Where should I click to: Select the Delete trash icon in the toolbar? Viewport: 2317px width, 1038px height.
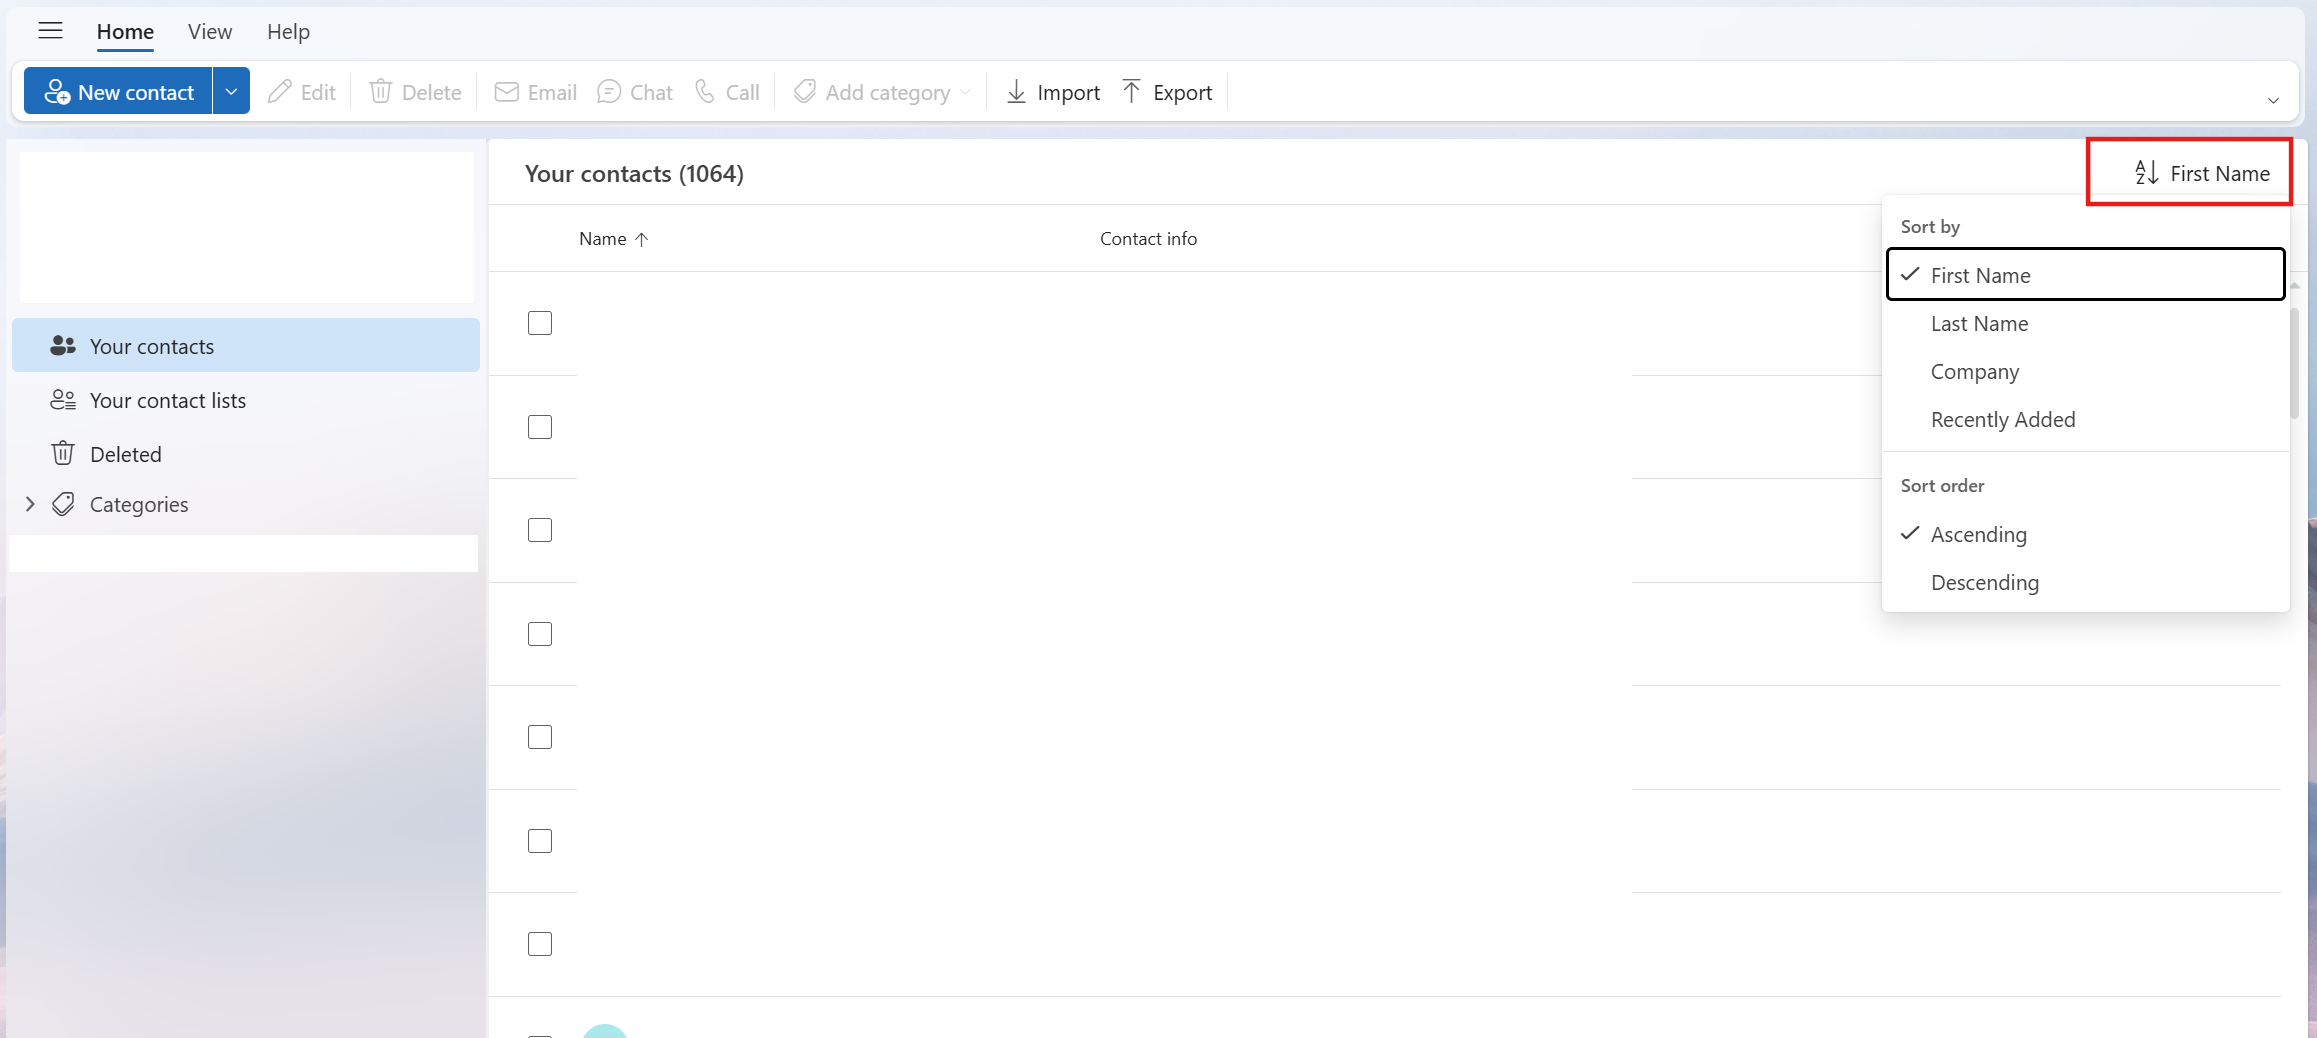(381, 91)
